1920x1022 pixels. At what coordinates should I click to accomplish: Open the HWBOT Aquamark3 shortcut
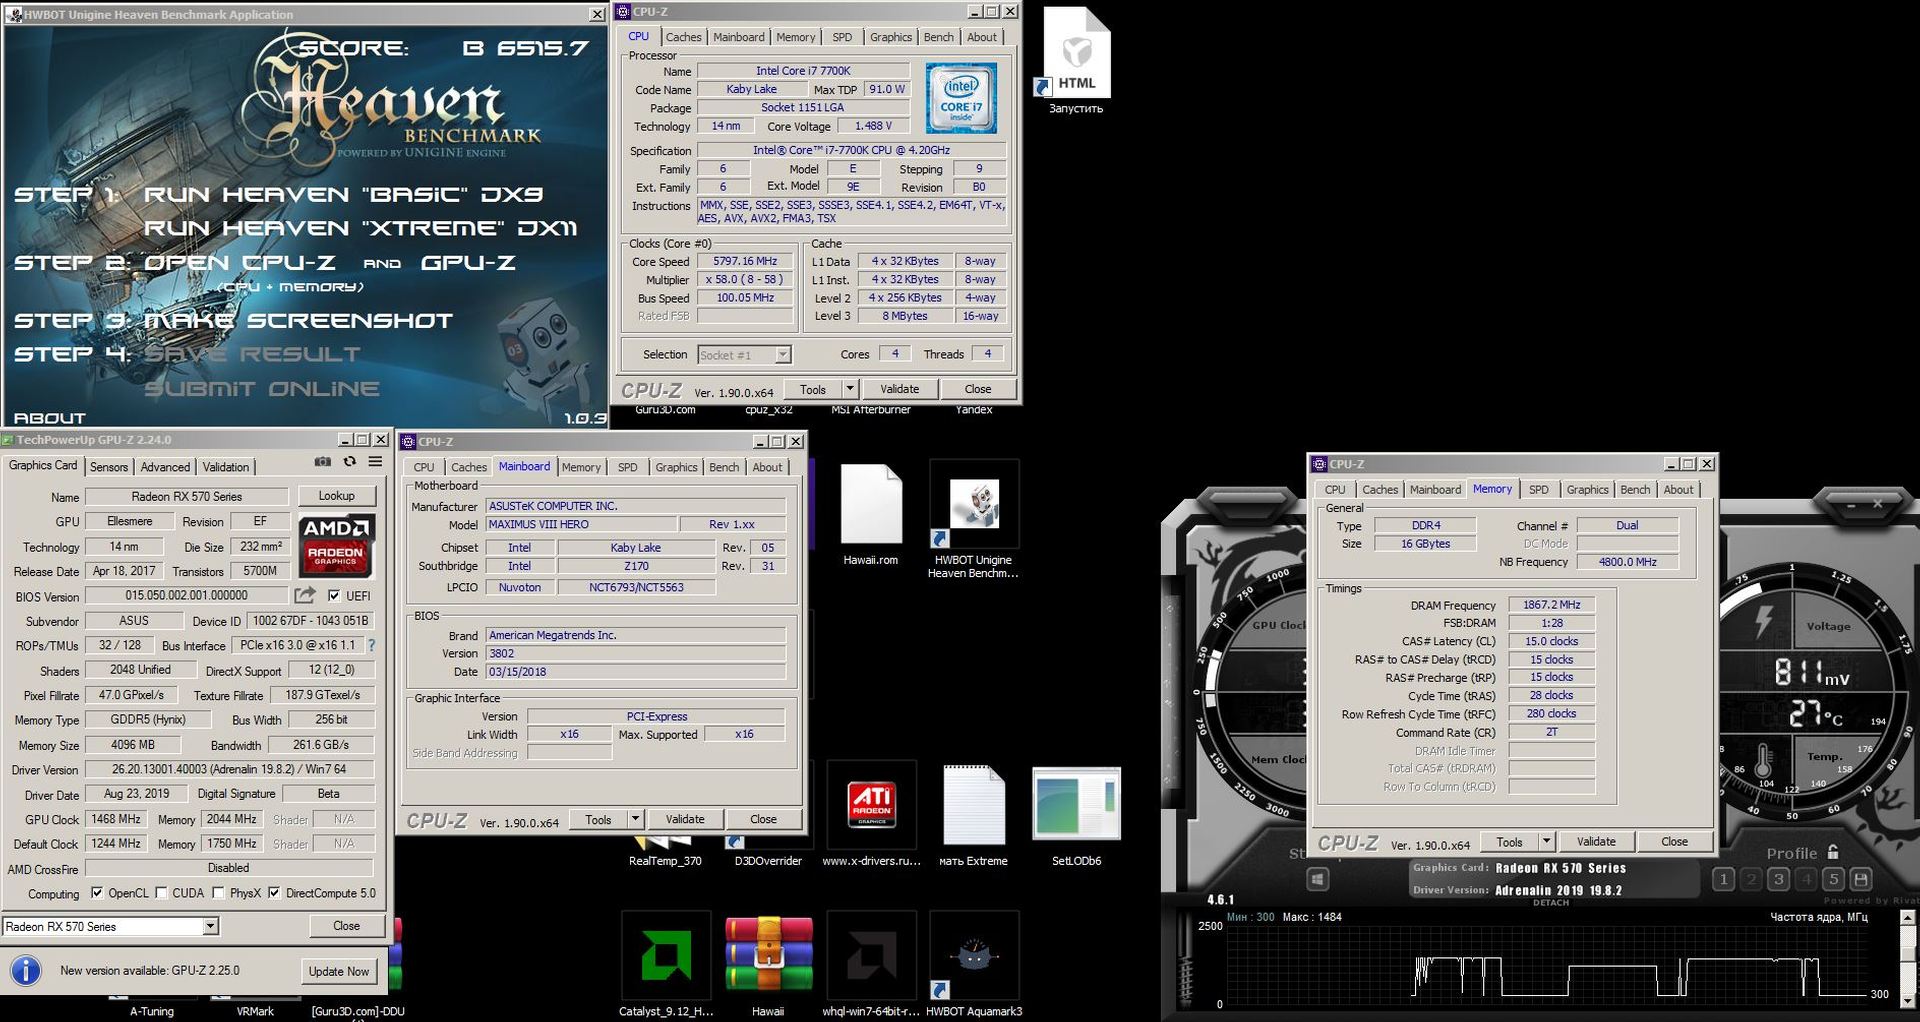tap(973, 963)
